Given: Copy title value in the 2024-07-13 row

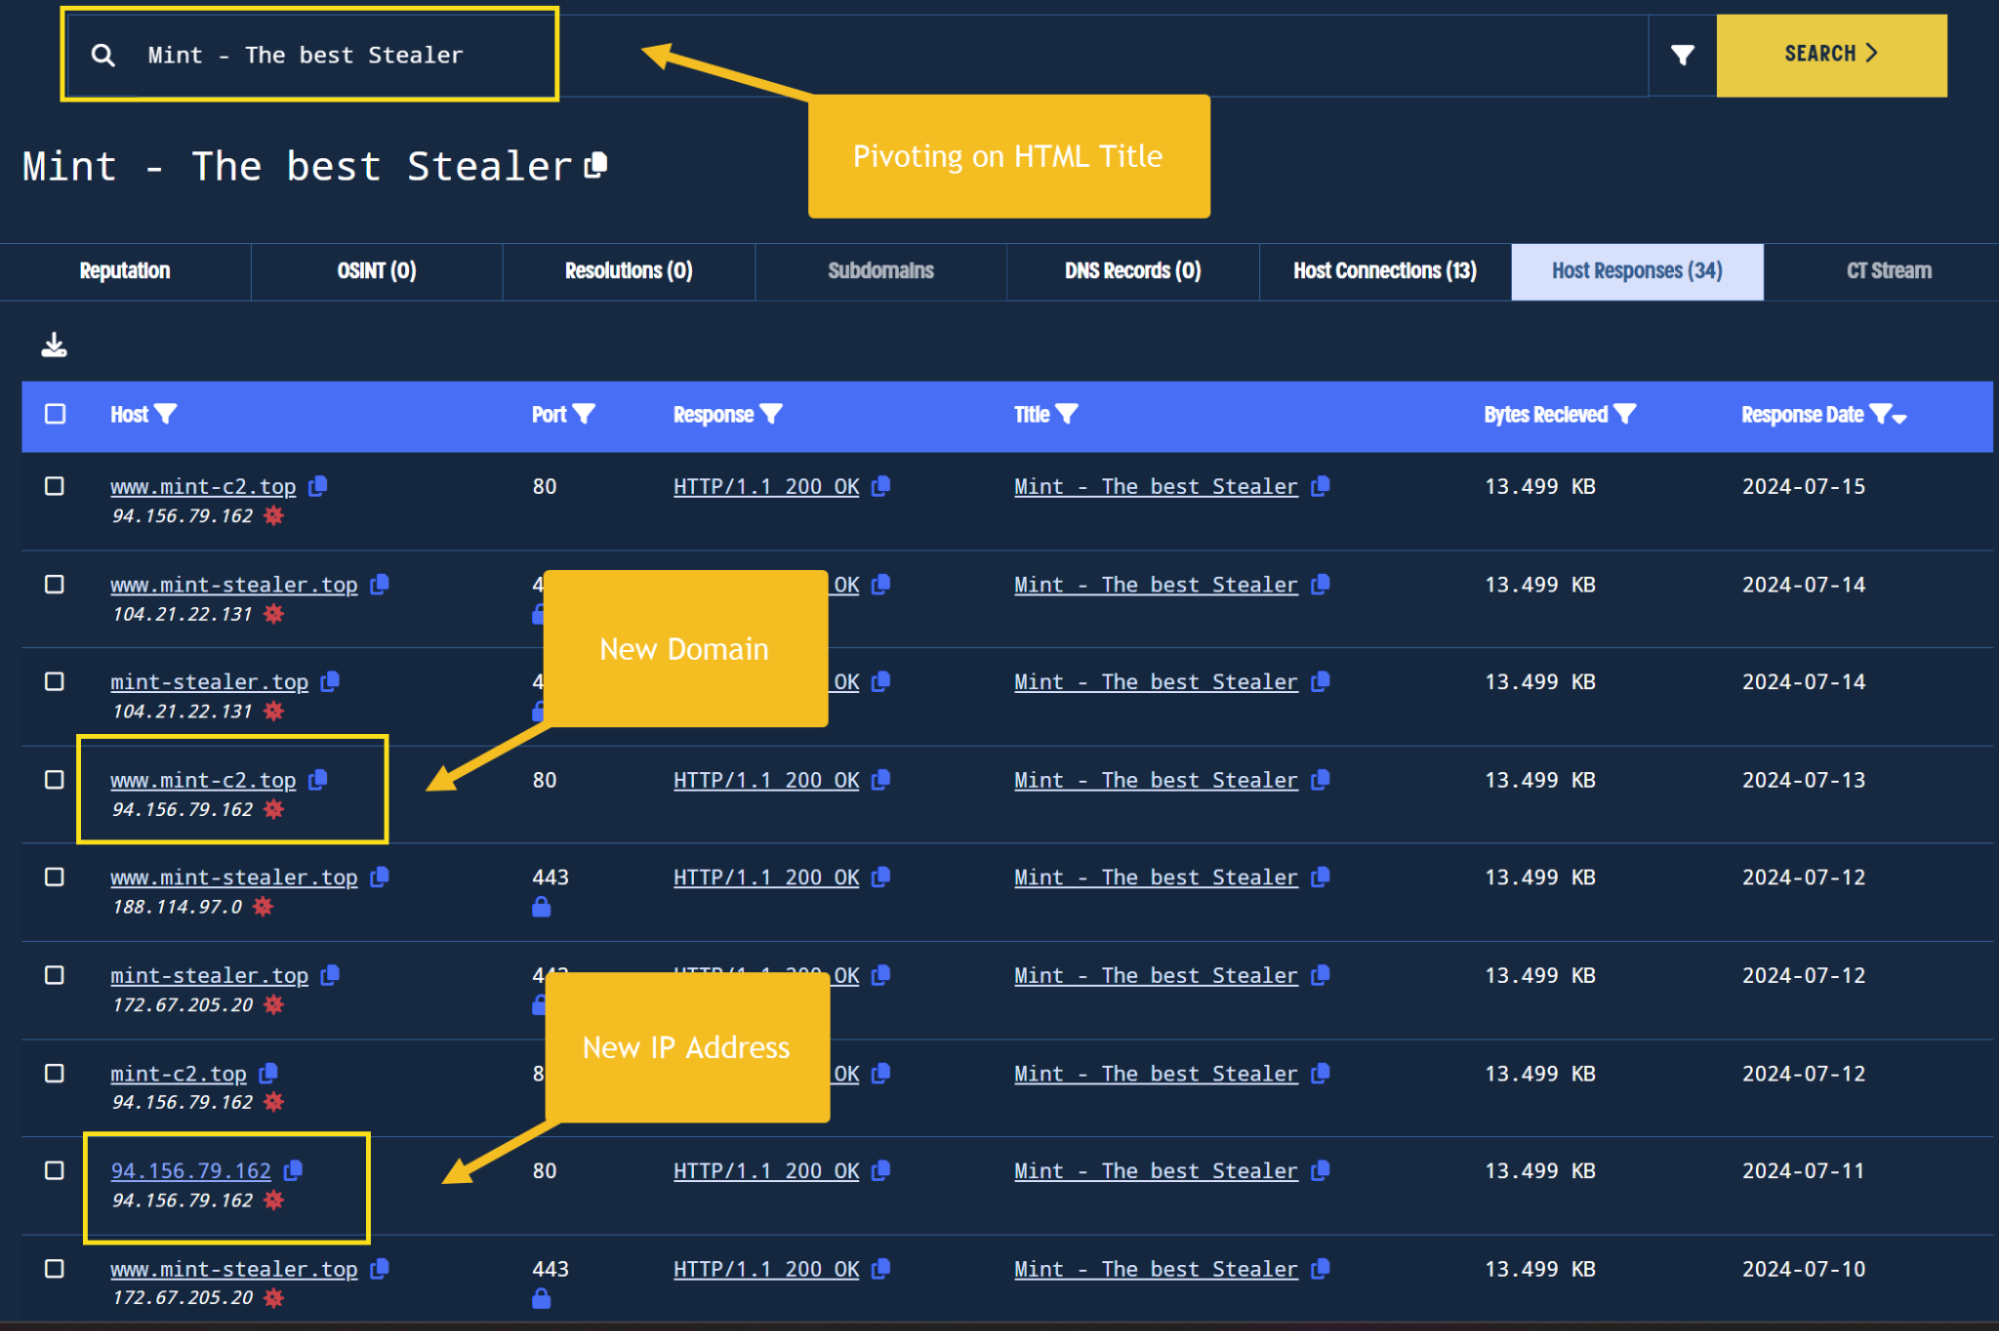Looking at the screenshot, I should tap(1321, 780).
